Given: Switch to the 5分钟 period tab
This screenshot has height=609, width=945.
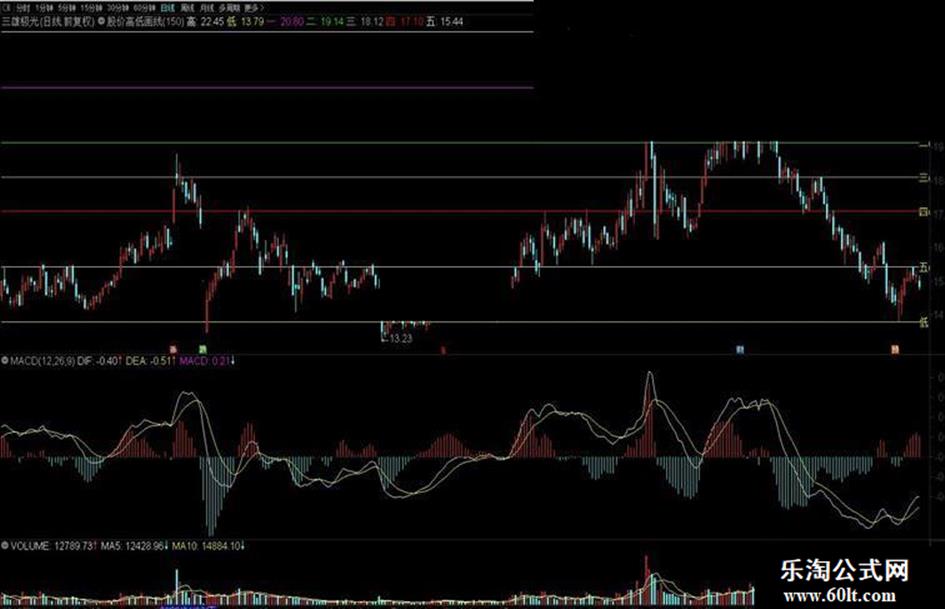Looking at the screenshot, I should 66,8.
